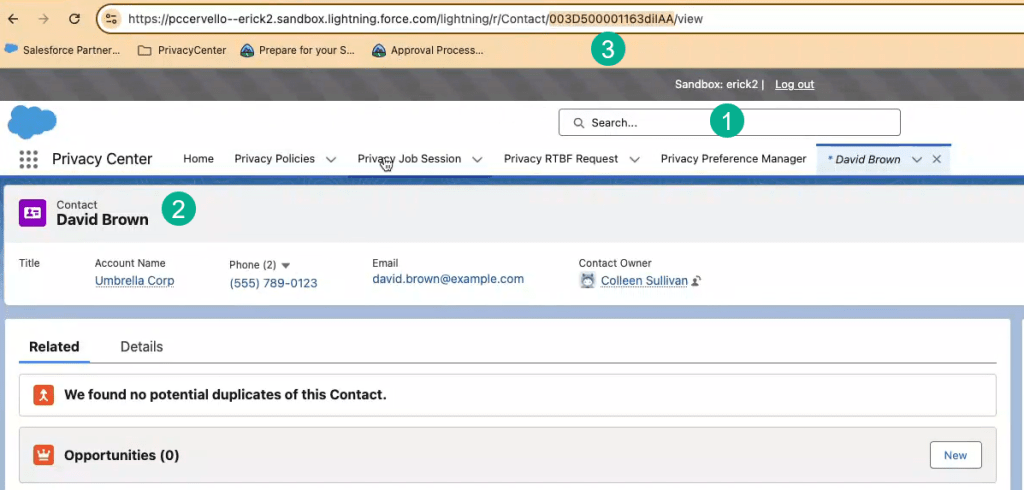The height and width of the screenshot is (490, 1024).
Task: Expand the Phone (2) dropdown arrow
Action: click(285, 265)
